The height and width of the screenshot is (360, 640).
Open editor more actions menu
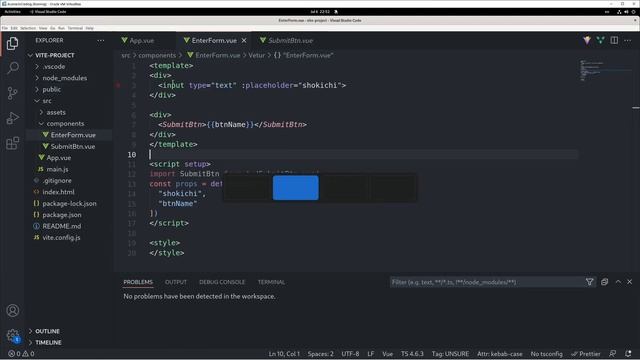pyautogui.click(x=628, y=40)
